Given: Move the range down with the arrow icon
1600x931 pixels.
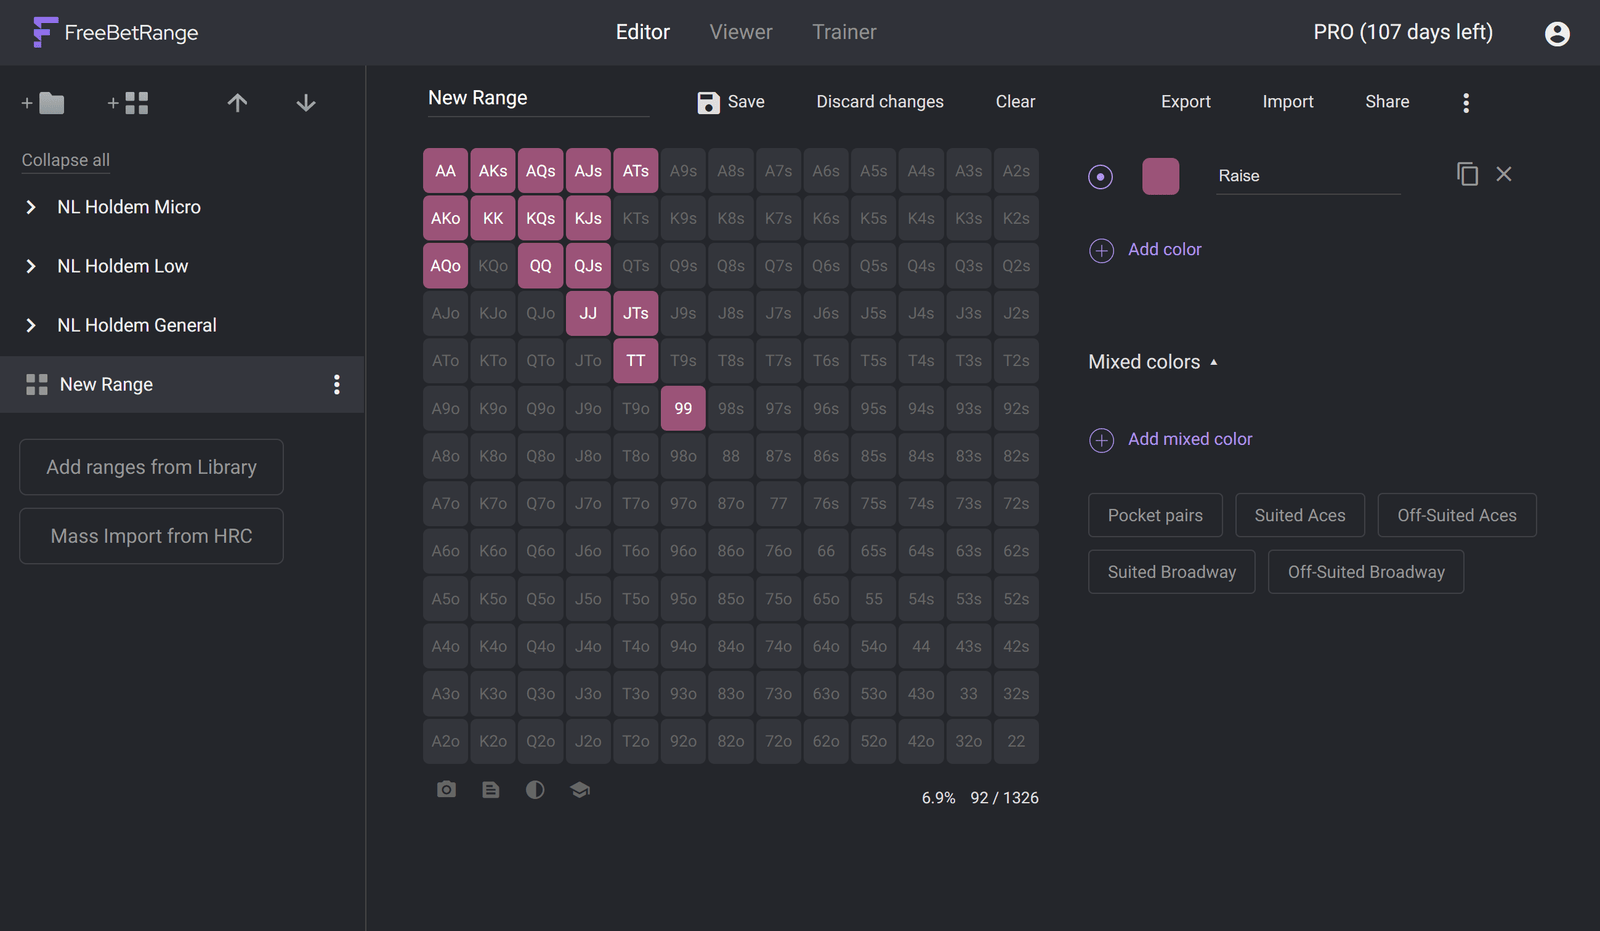Looking at the screenshot, I should (306, 103).
